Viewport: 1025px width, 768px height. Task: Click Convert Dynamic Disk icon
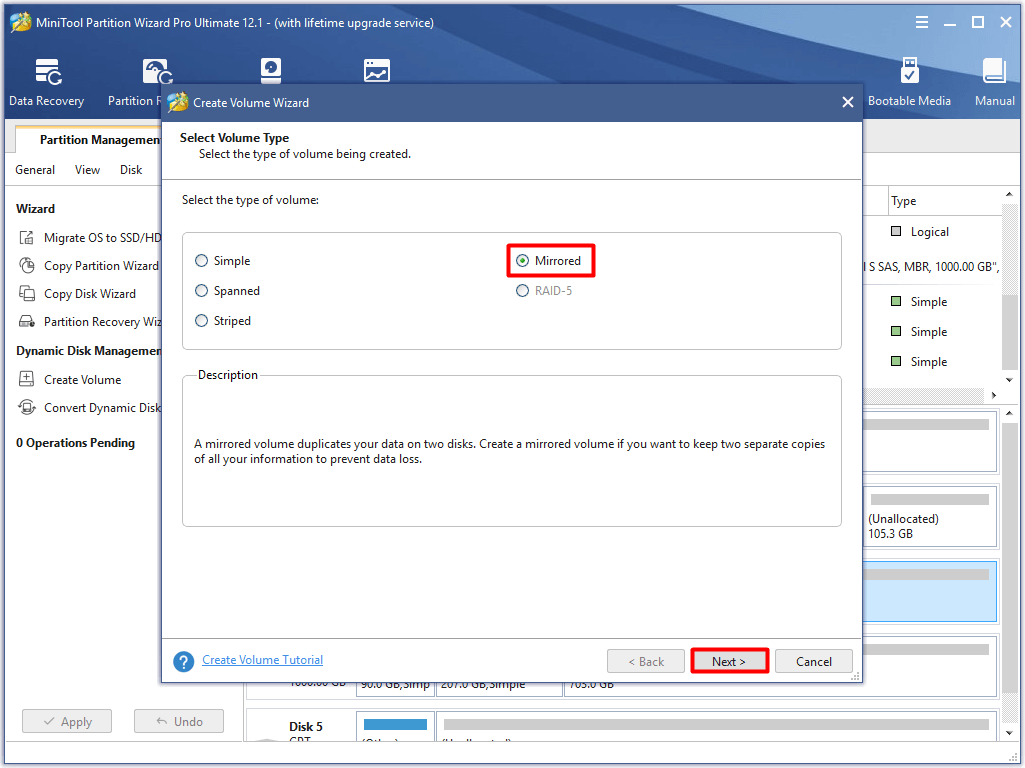pos(26,407)
